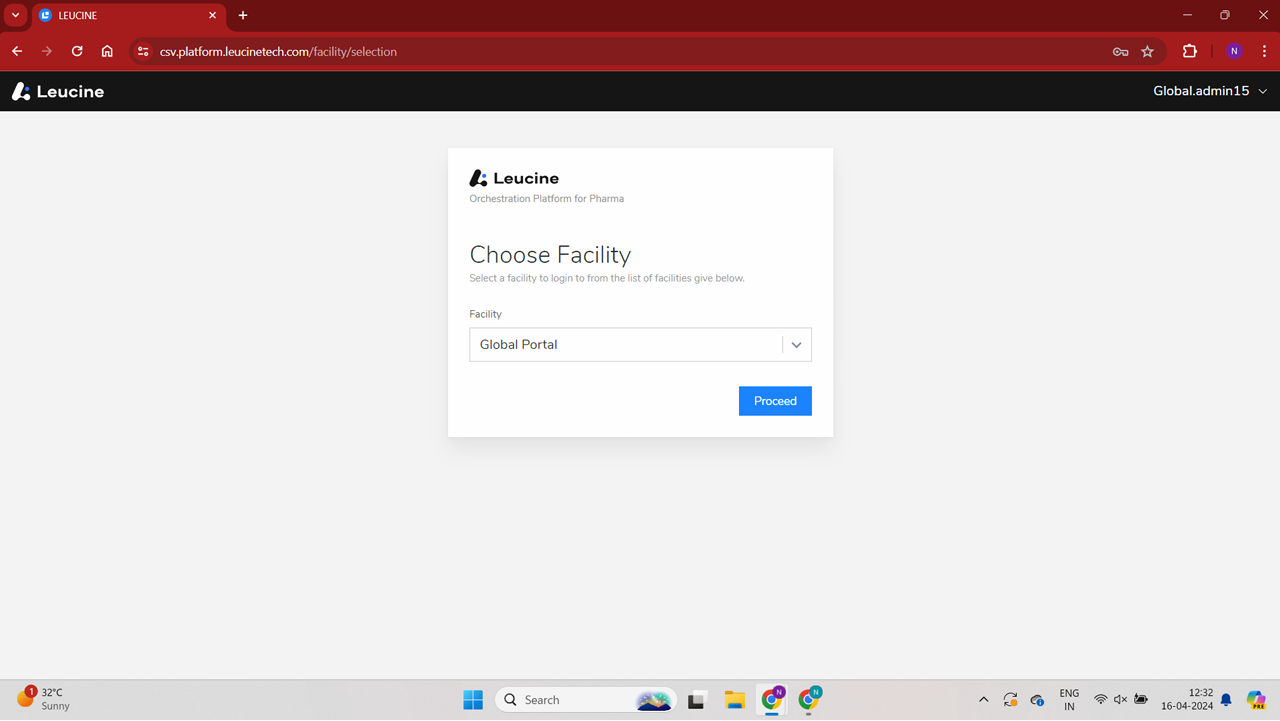
Task: Open second Chrome icon in taskbar
Action: click(x=810, y=699)
